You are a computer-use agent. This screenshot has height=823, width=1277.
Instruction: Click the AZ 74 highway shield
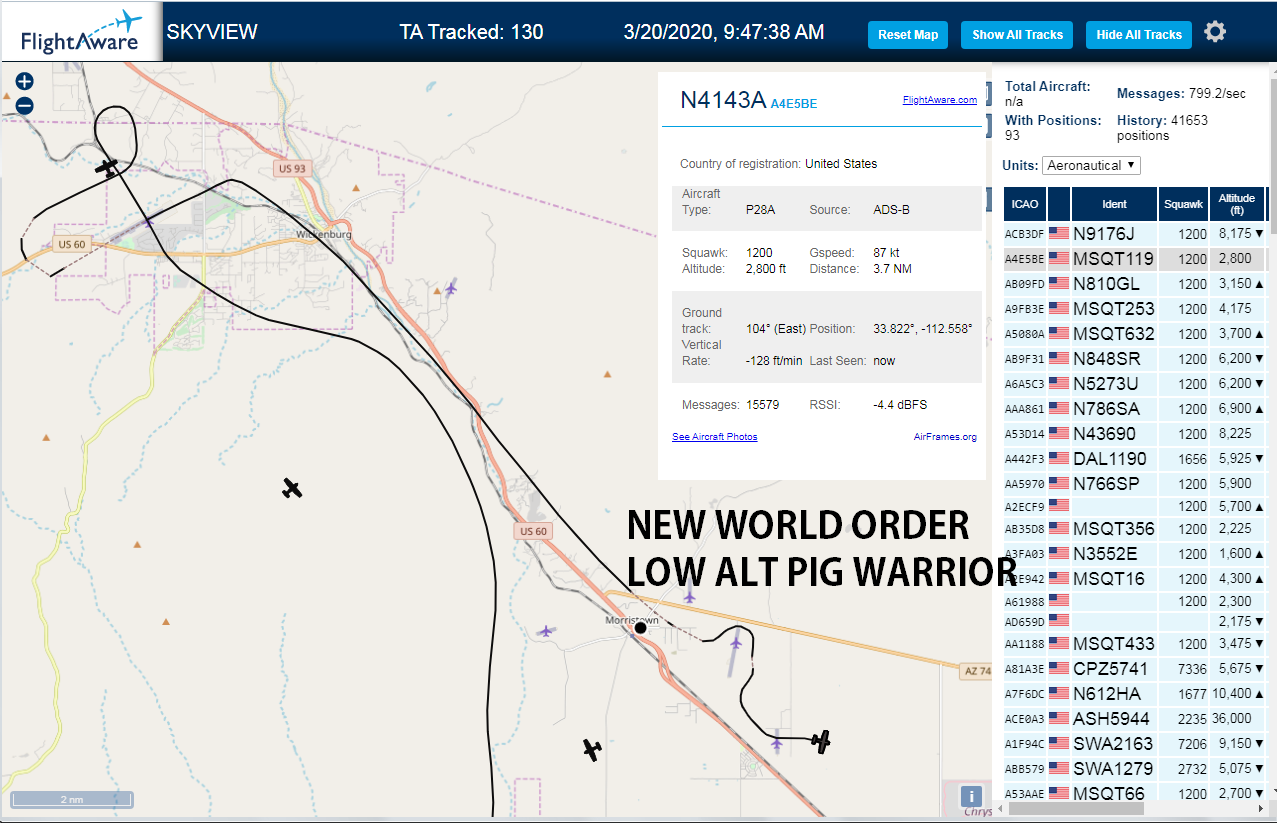point(977,672)
